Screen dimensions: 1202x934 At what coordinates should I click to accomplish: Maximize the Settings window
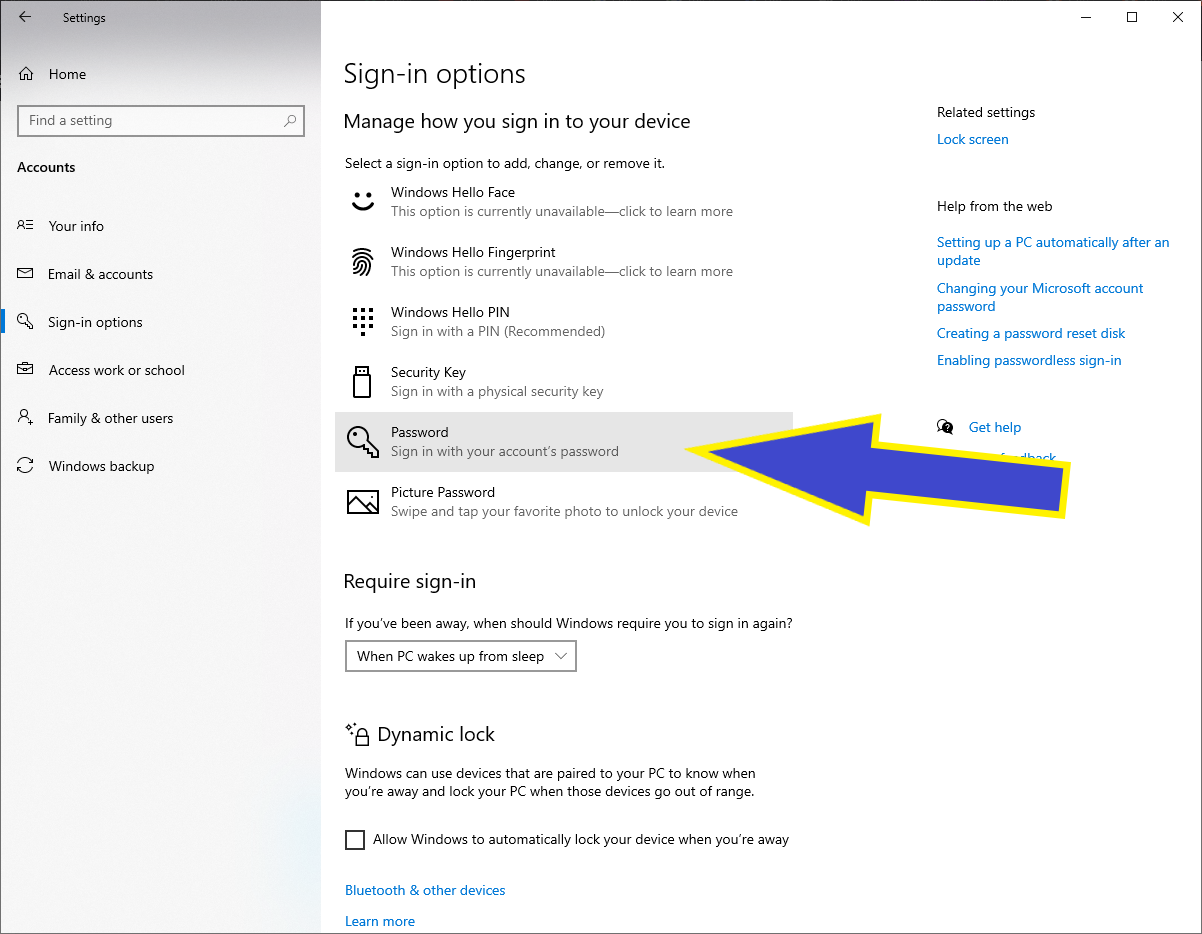point(1132,17)
